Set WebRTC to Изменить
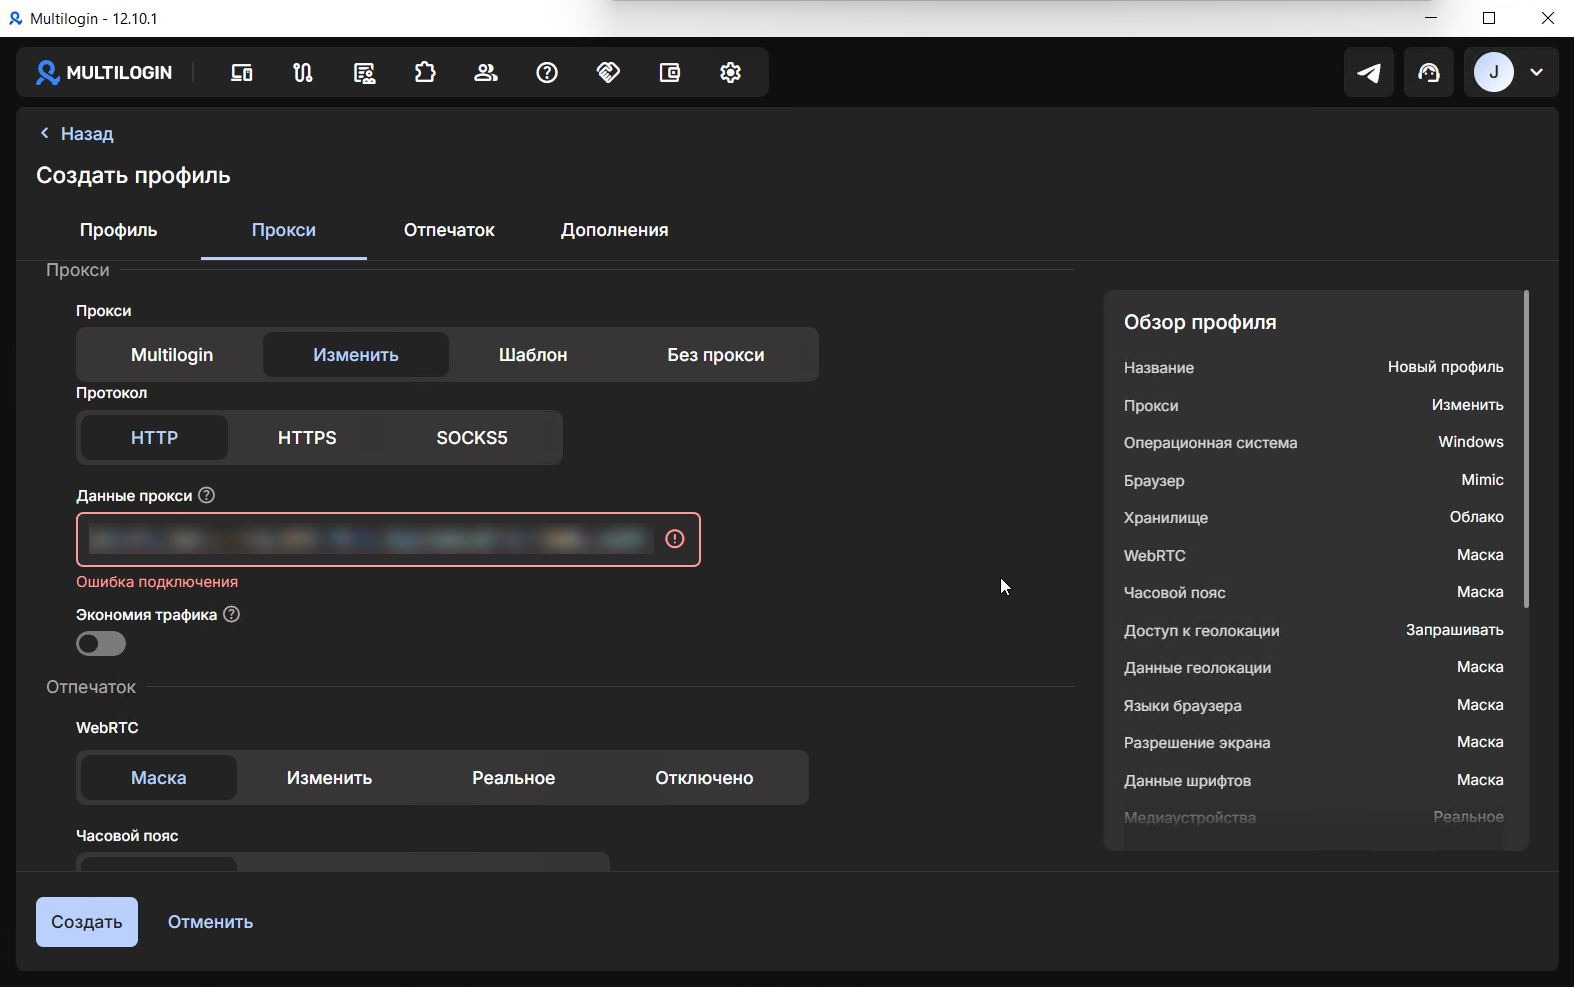Viewport: 1574px width, 987px height. (x=329, y=778)
